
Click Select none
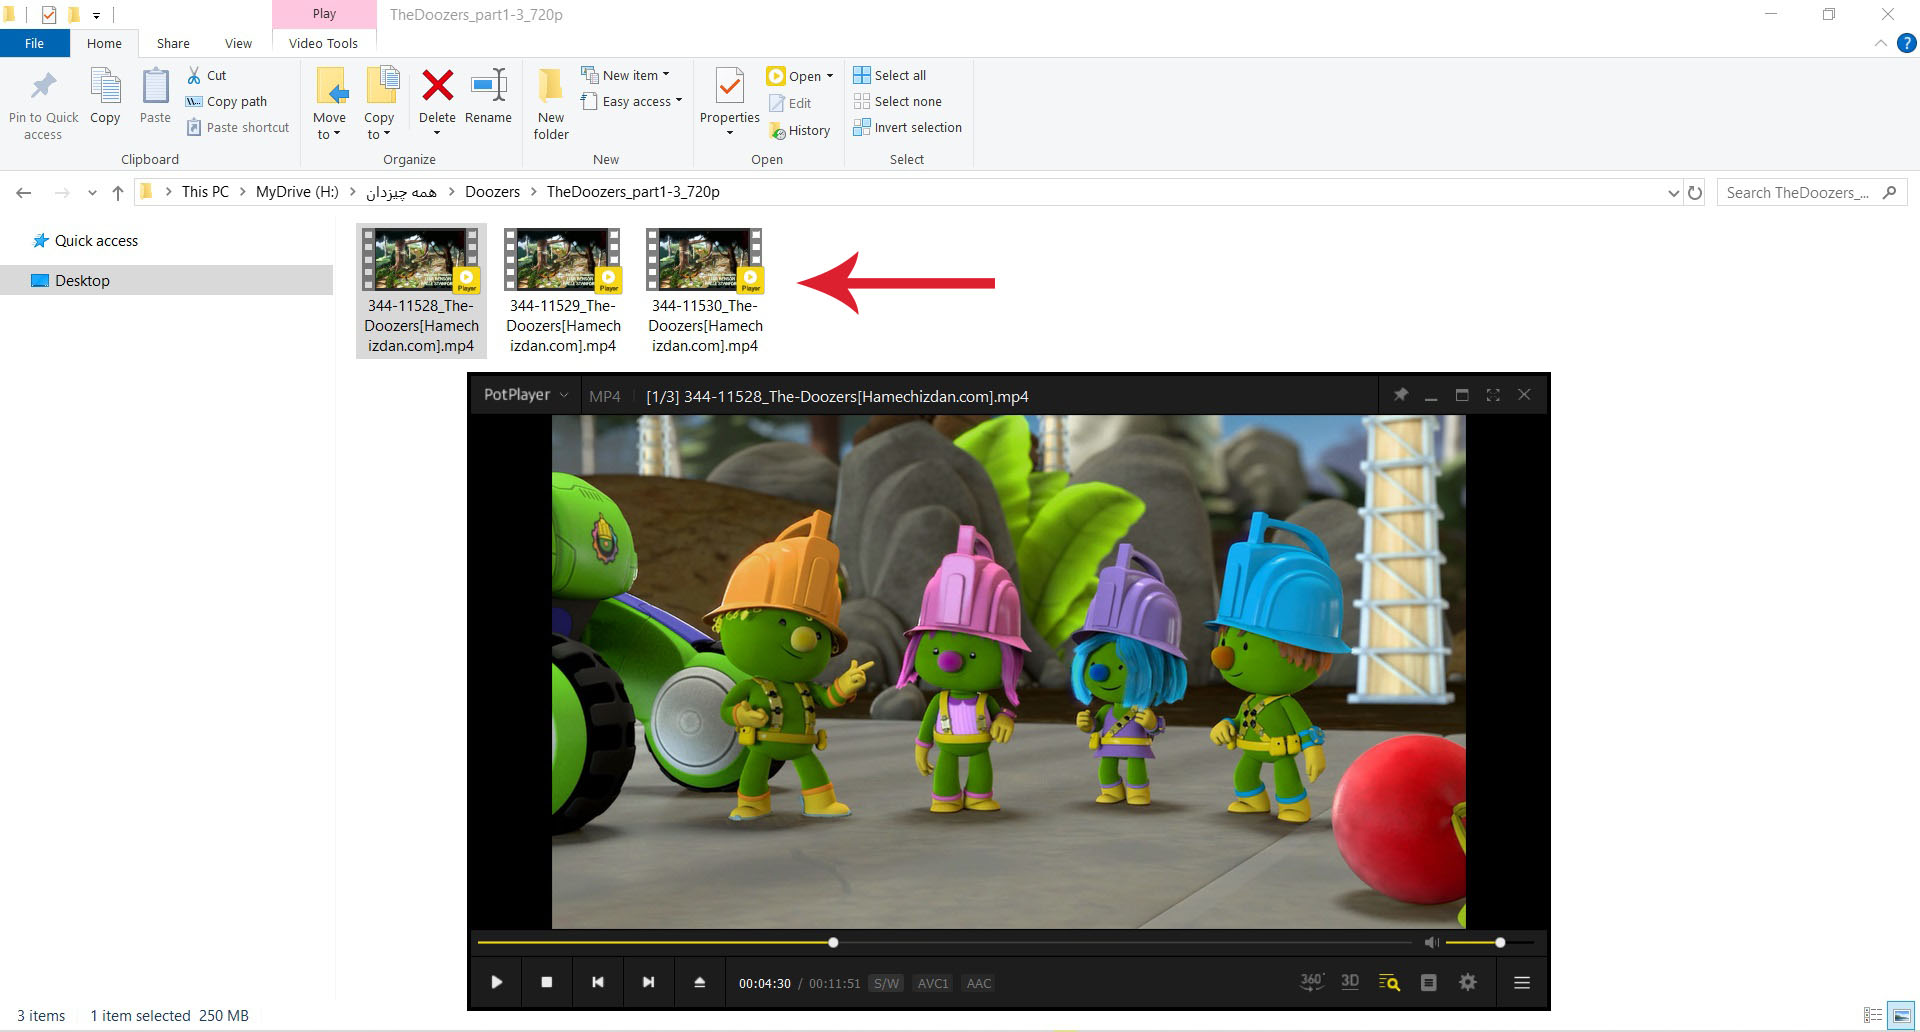(x=898, y=101)
